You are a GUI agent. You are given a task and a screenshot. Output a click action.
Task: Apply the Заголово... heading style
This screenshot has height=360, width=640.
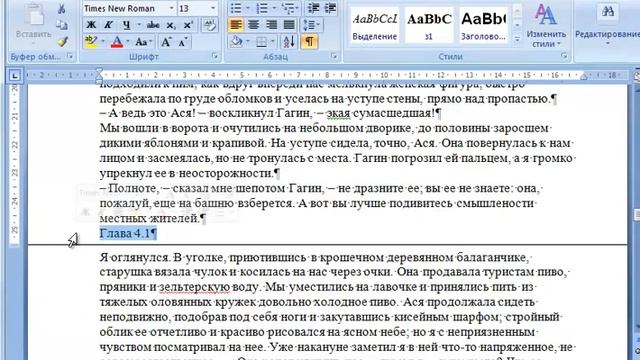click(x=483, y=25)
